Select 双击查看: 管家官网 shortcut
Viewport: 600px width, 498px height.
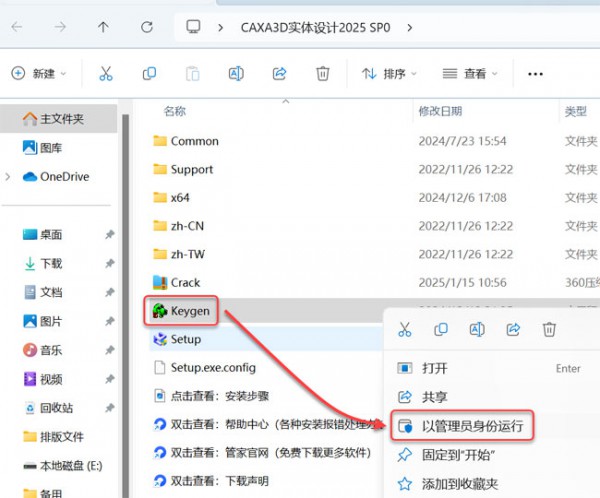point(262,452)
